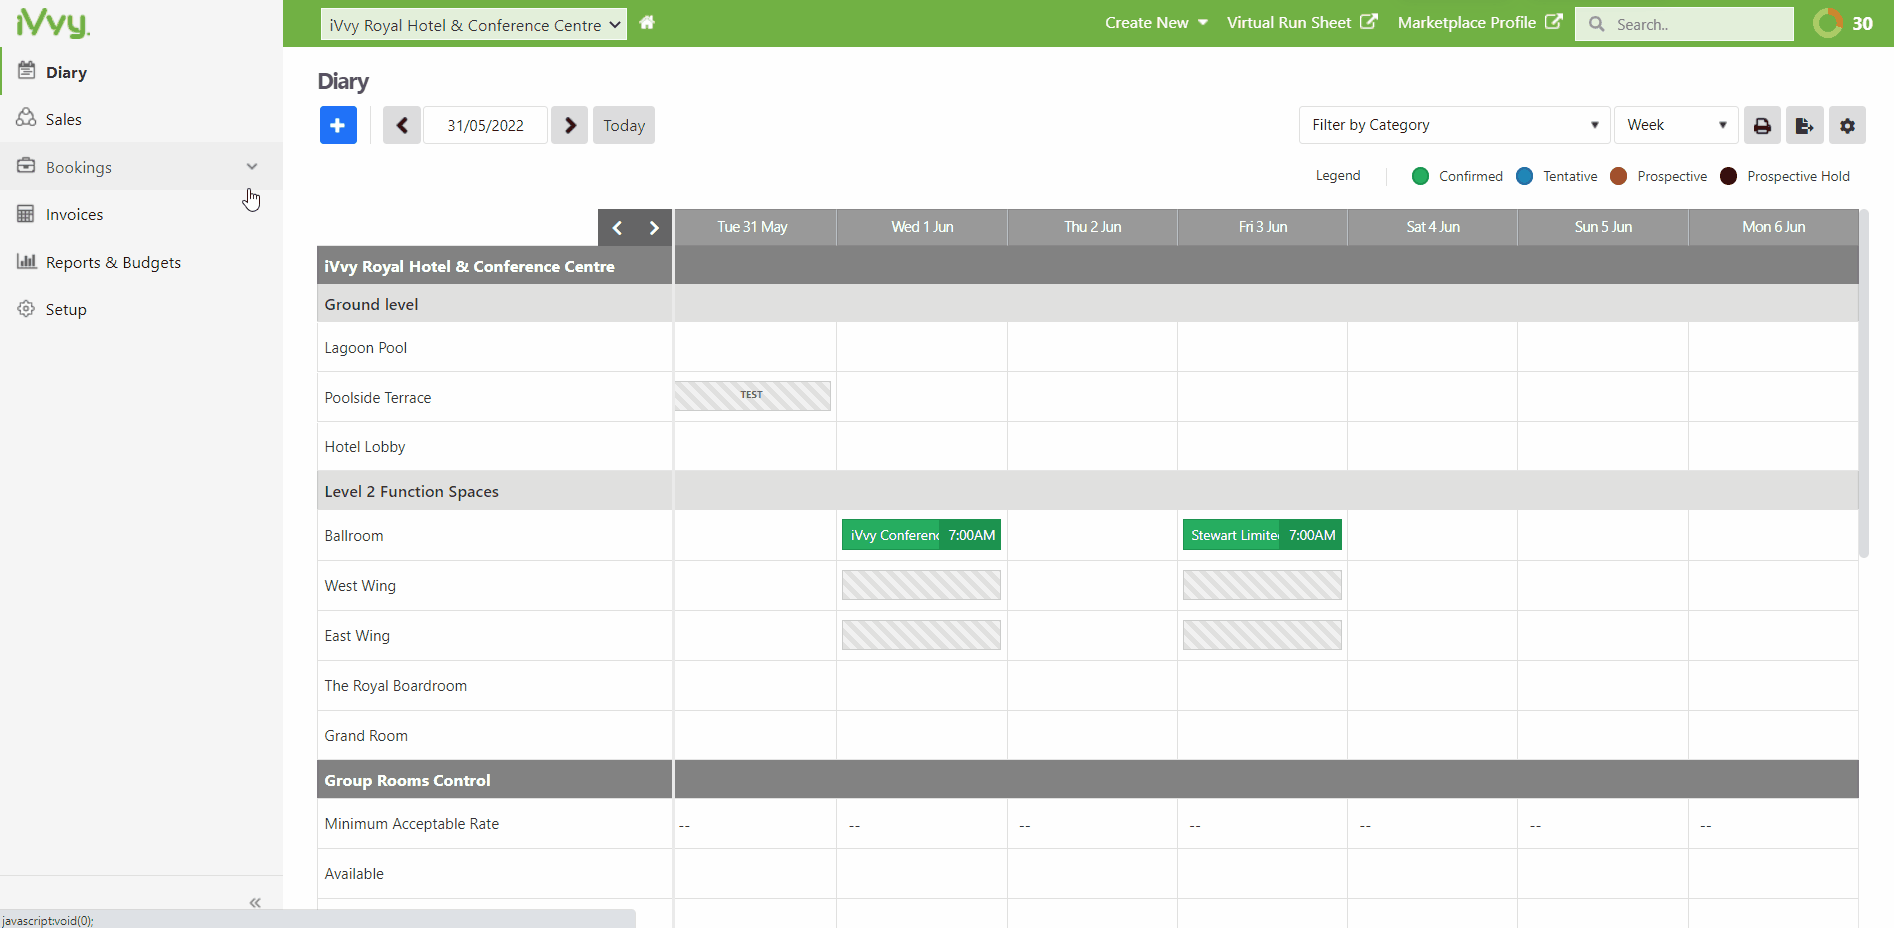Click Grand Room row label
The image size is (1894, 928).
click(366, 736)
